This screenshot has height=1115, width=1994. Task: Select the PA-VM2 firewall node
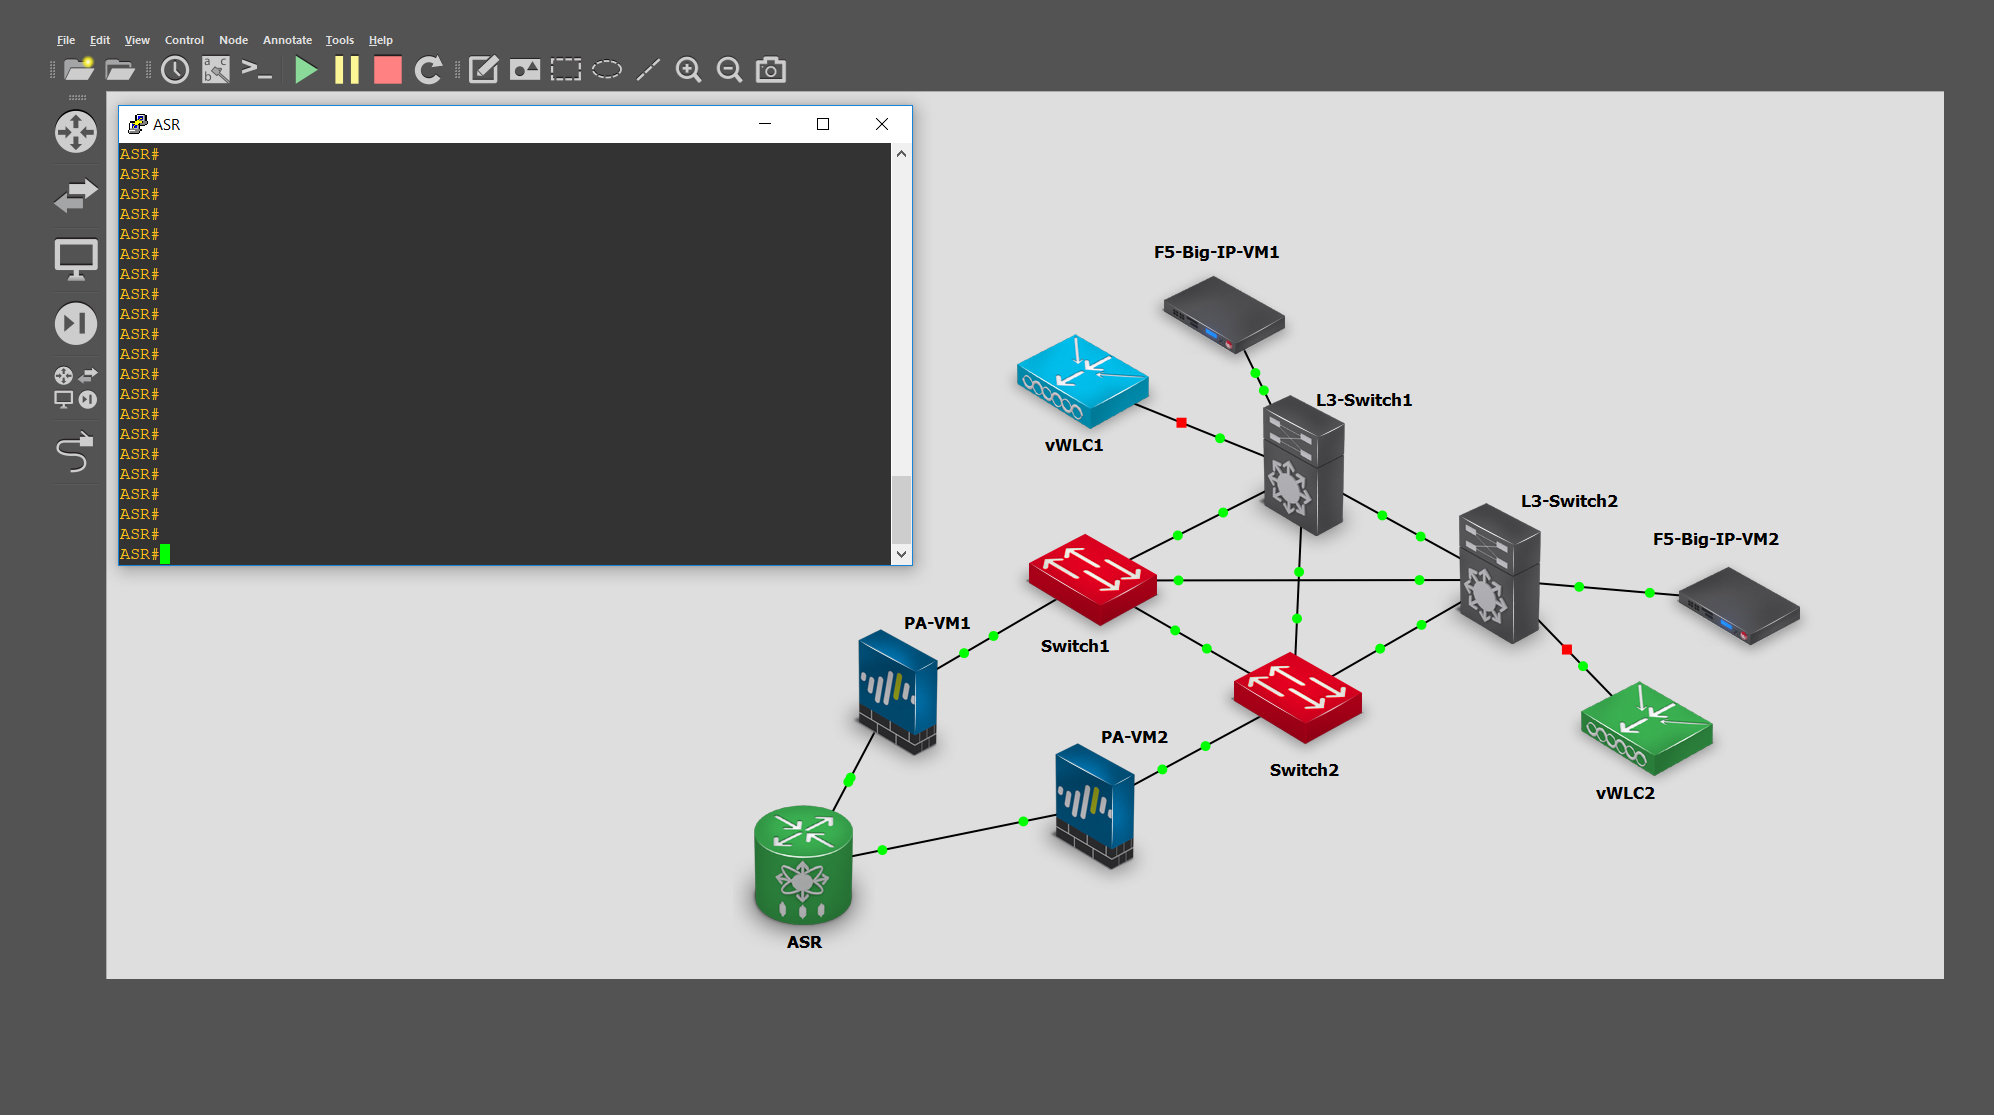(1095, 806)
